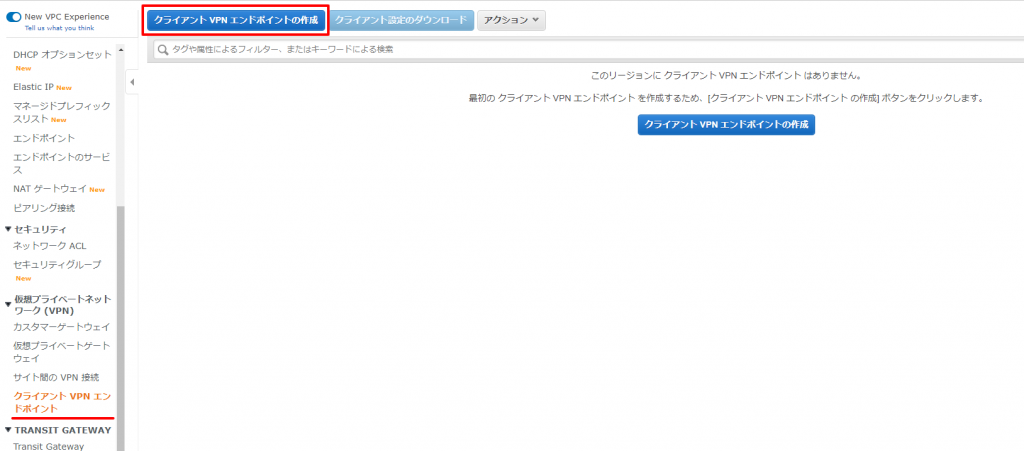The width and height of the screenshot is (1024, 451).
Task: Click the tag and attribute filter search field
Action: (588, 49)
